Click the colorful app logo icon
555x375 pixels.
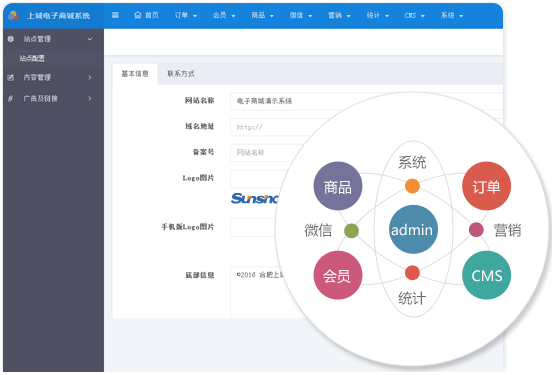[x=13, y=15]
